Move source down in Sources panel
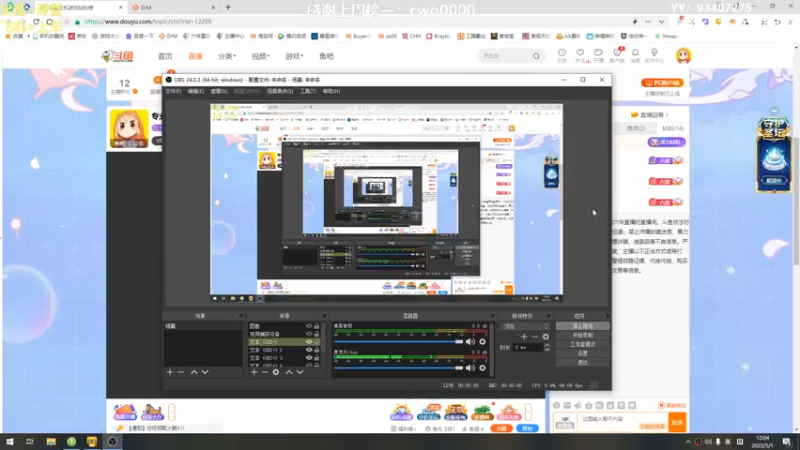Screen dimensions: 800x450 [300, 372]
